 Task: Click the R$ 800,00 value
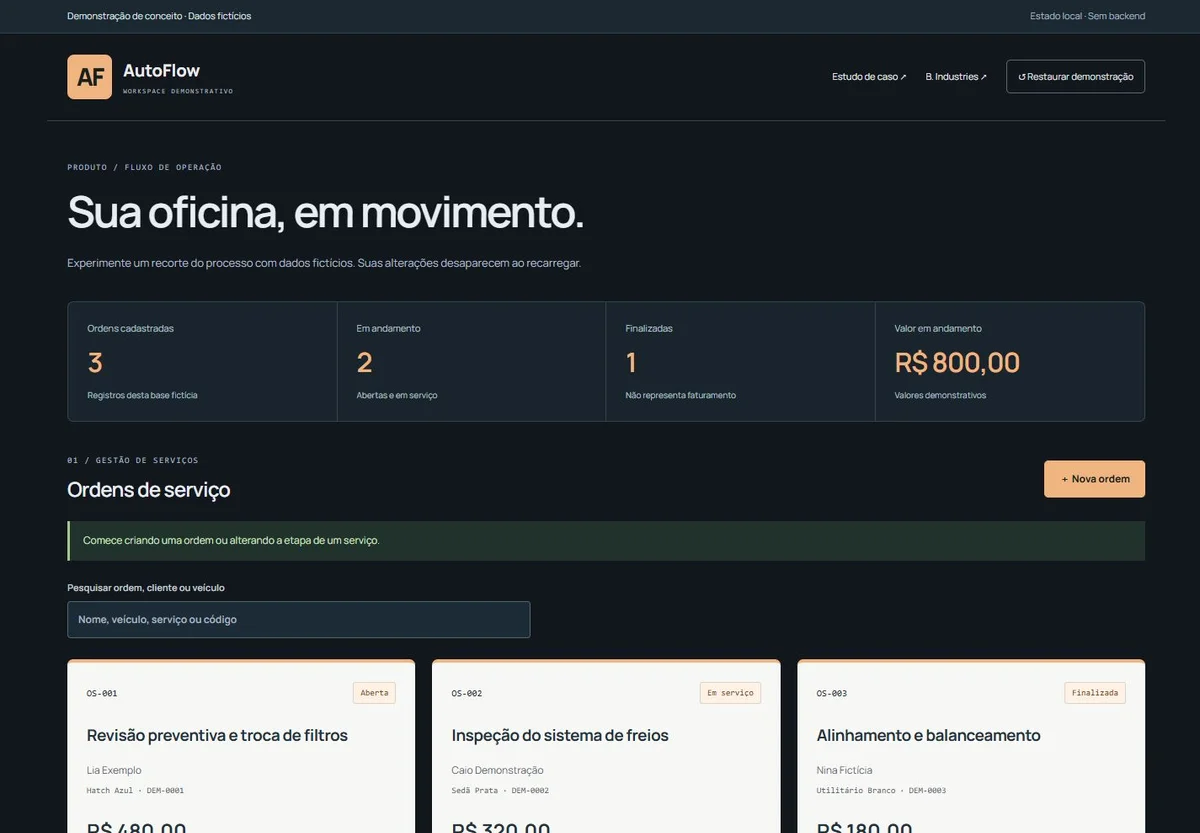pyautogui.click(x=957, y=362)
